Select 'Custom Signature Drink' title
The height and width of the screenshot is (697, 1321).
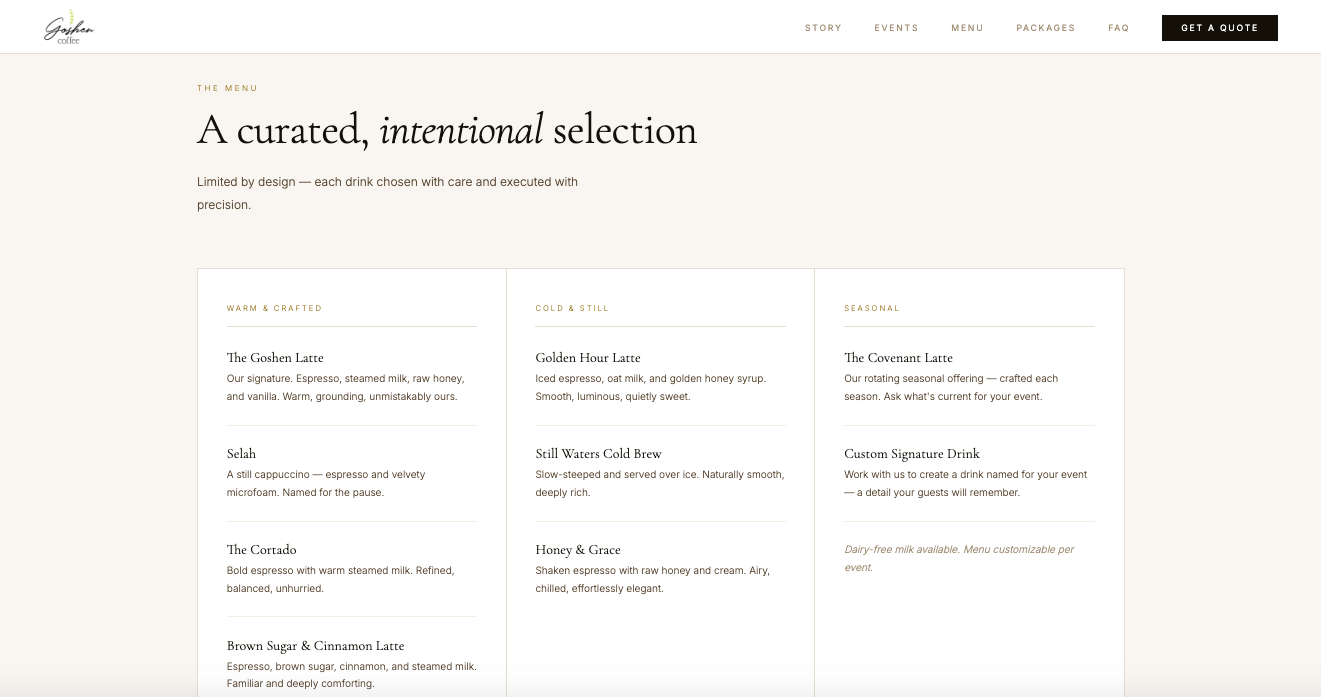click(x=912, y=454)
